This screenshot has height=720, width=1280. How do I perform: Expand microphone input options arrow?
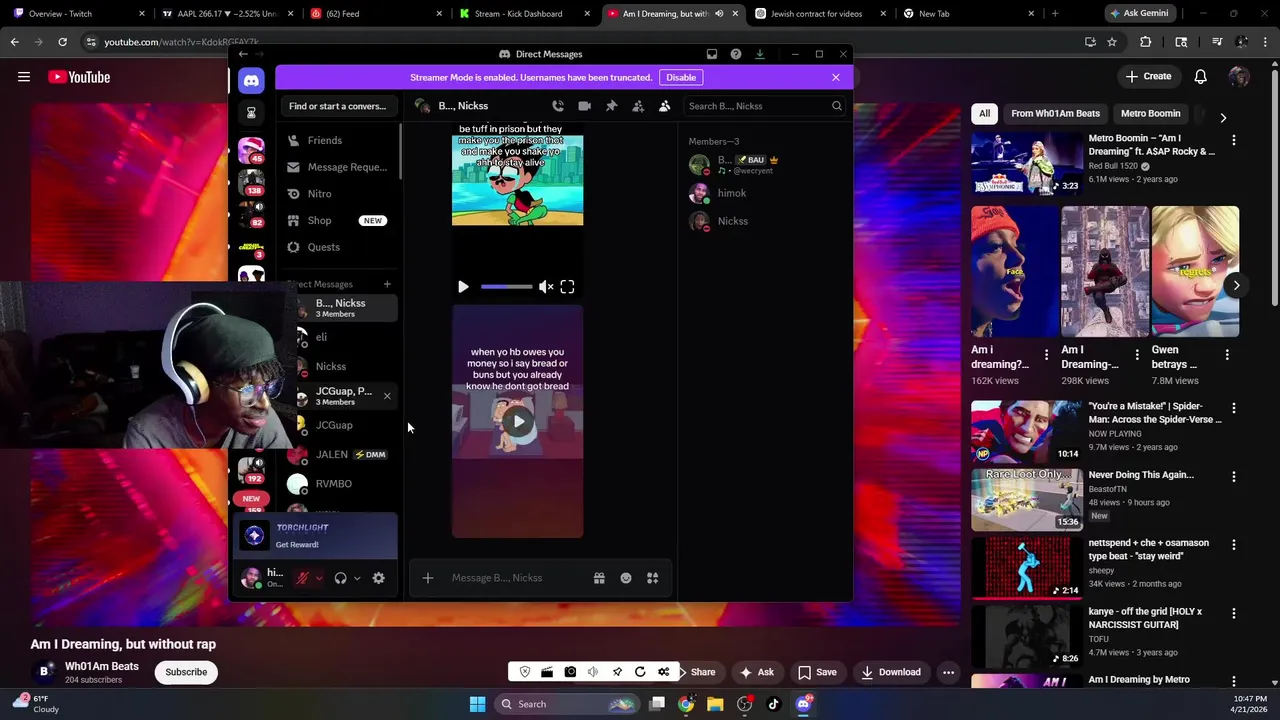tap(319, 578)
